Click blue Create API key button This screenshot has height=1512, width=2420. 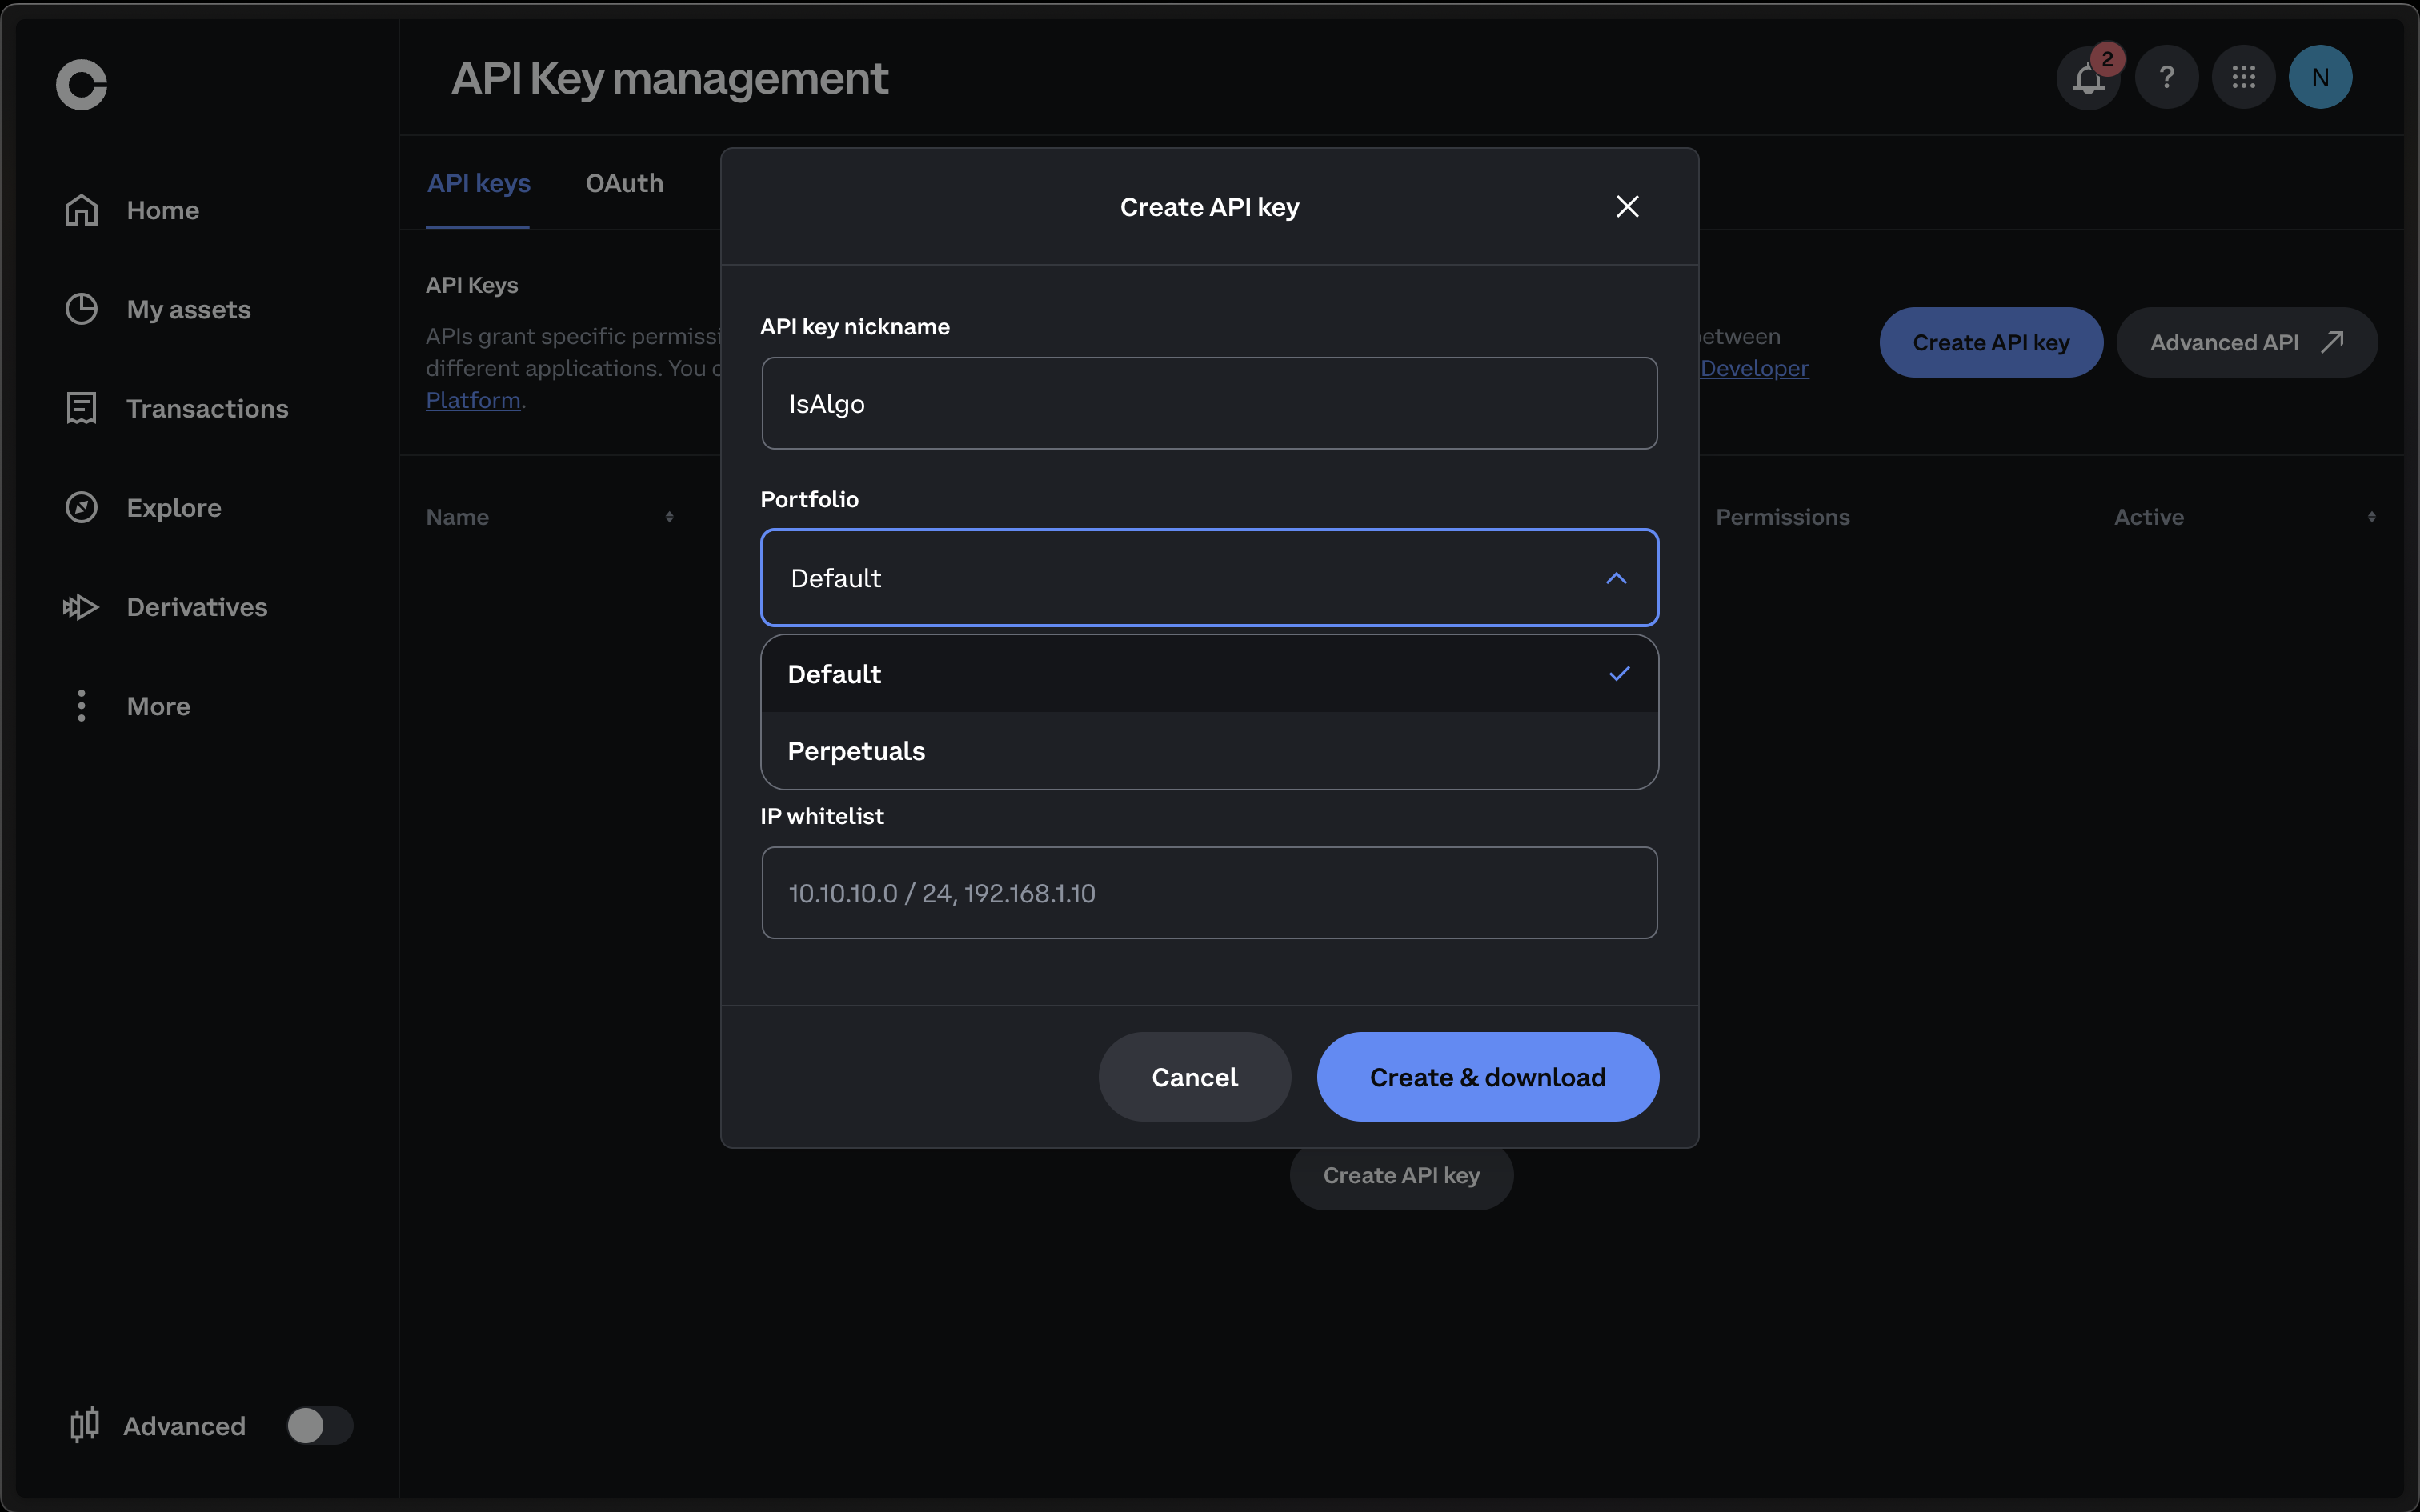[x=1990, y=342]
